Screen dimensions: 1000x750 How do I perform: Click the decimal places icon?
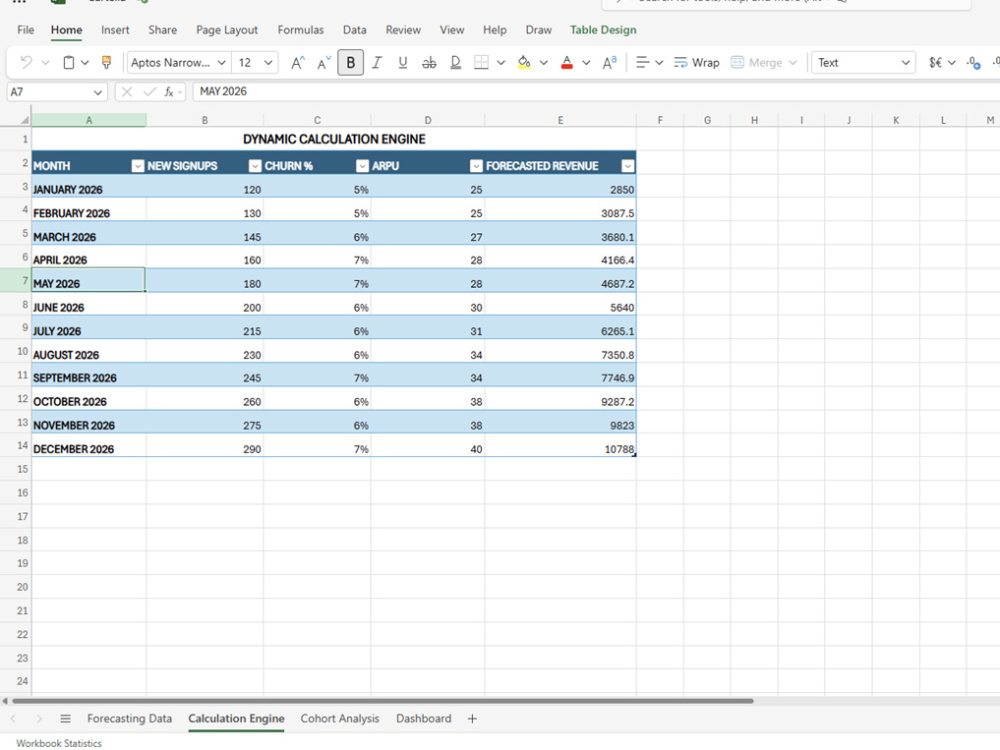(973, 62)
